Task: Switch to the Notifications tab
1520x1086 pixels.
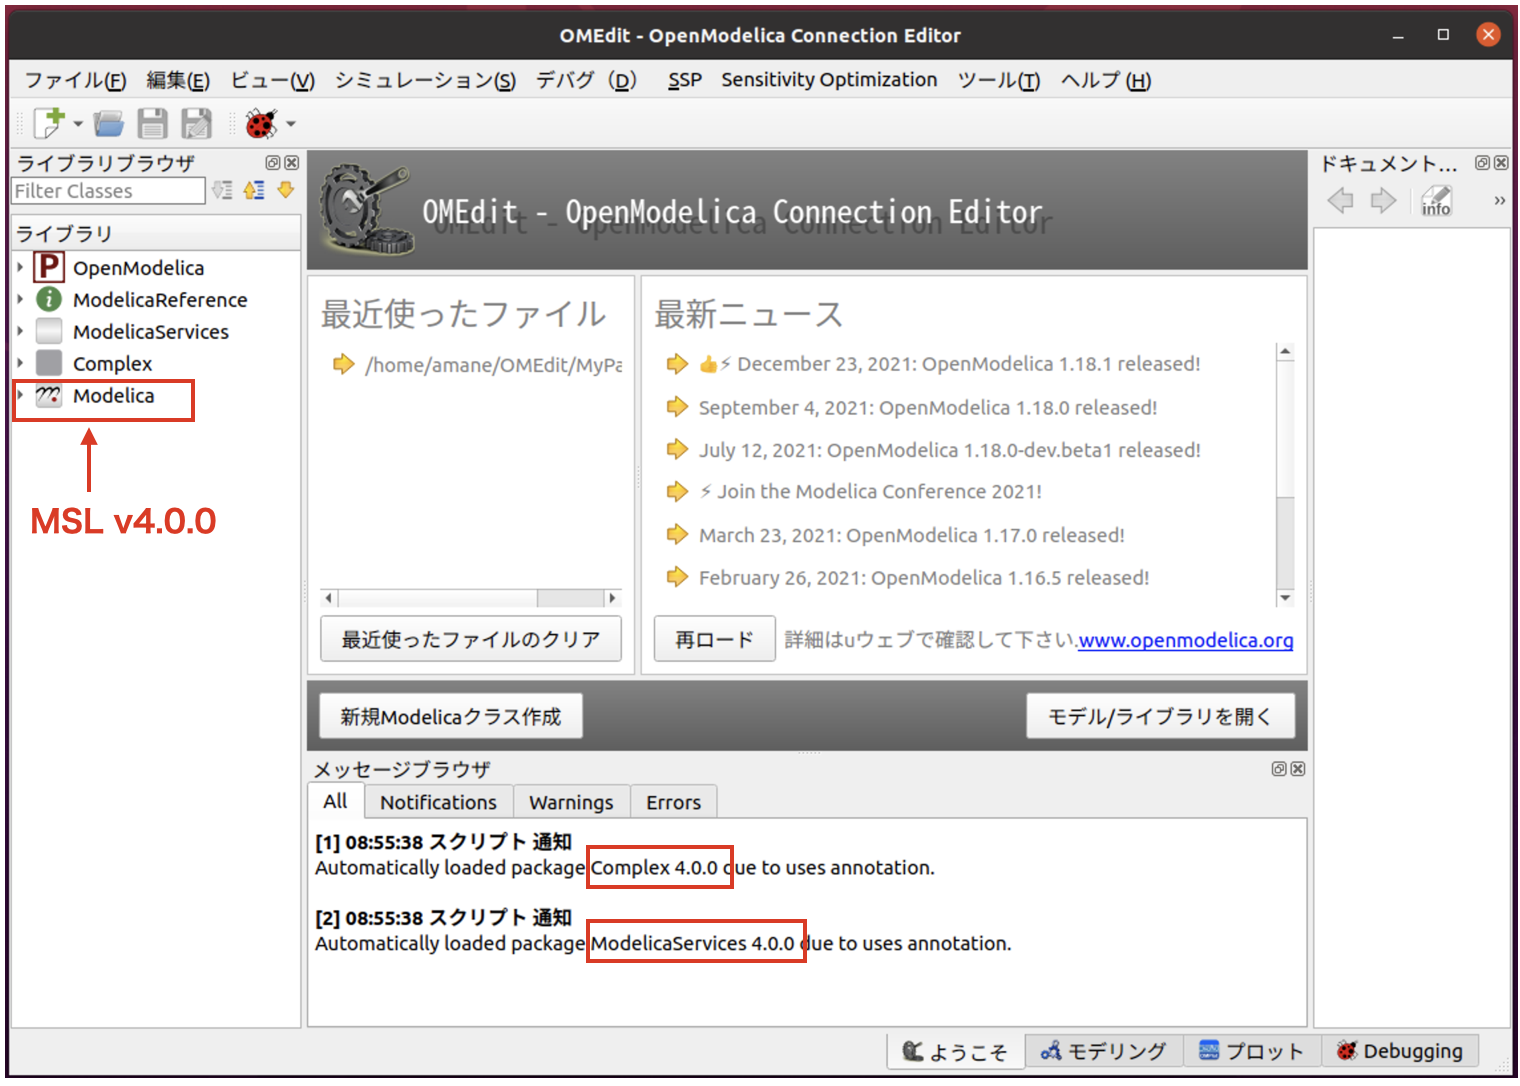Action: (438, 802)
